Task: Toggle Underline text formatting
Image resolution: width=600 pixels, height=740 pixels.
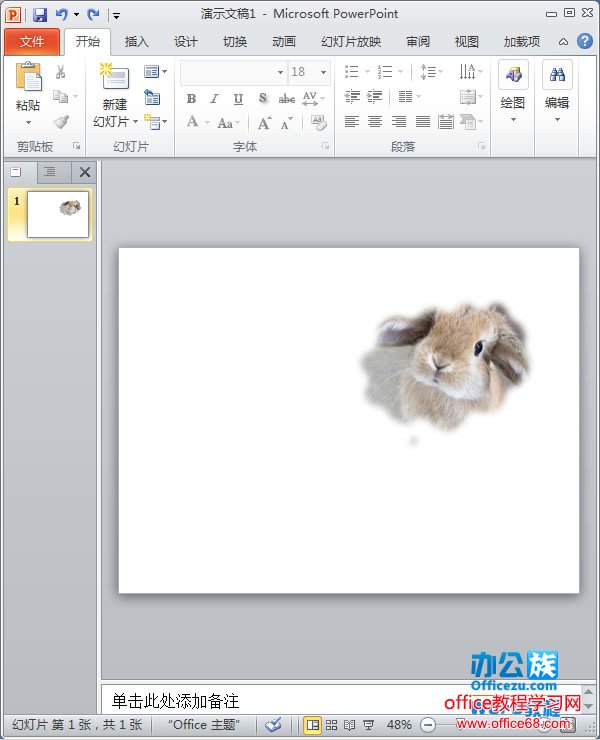Action: tap(238, 99)
